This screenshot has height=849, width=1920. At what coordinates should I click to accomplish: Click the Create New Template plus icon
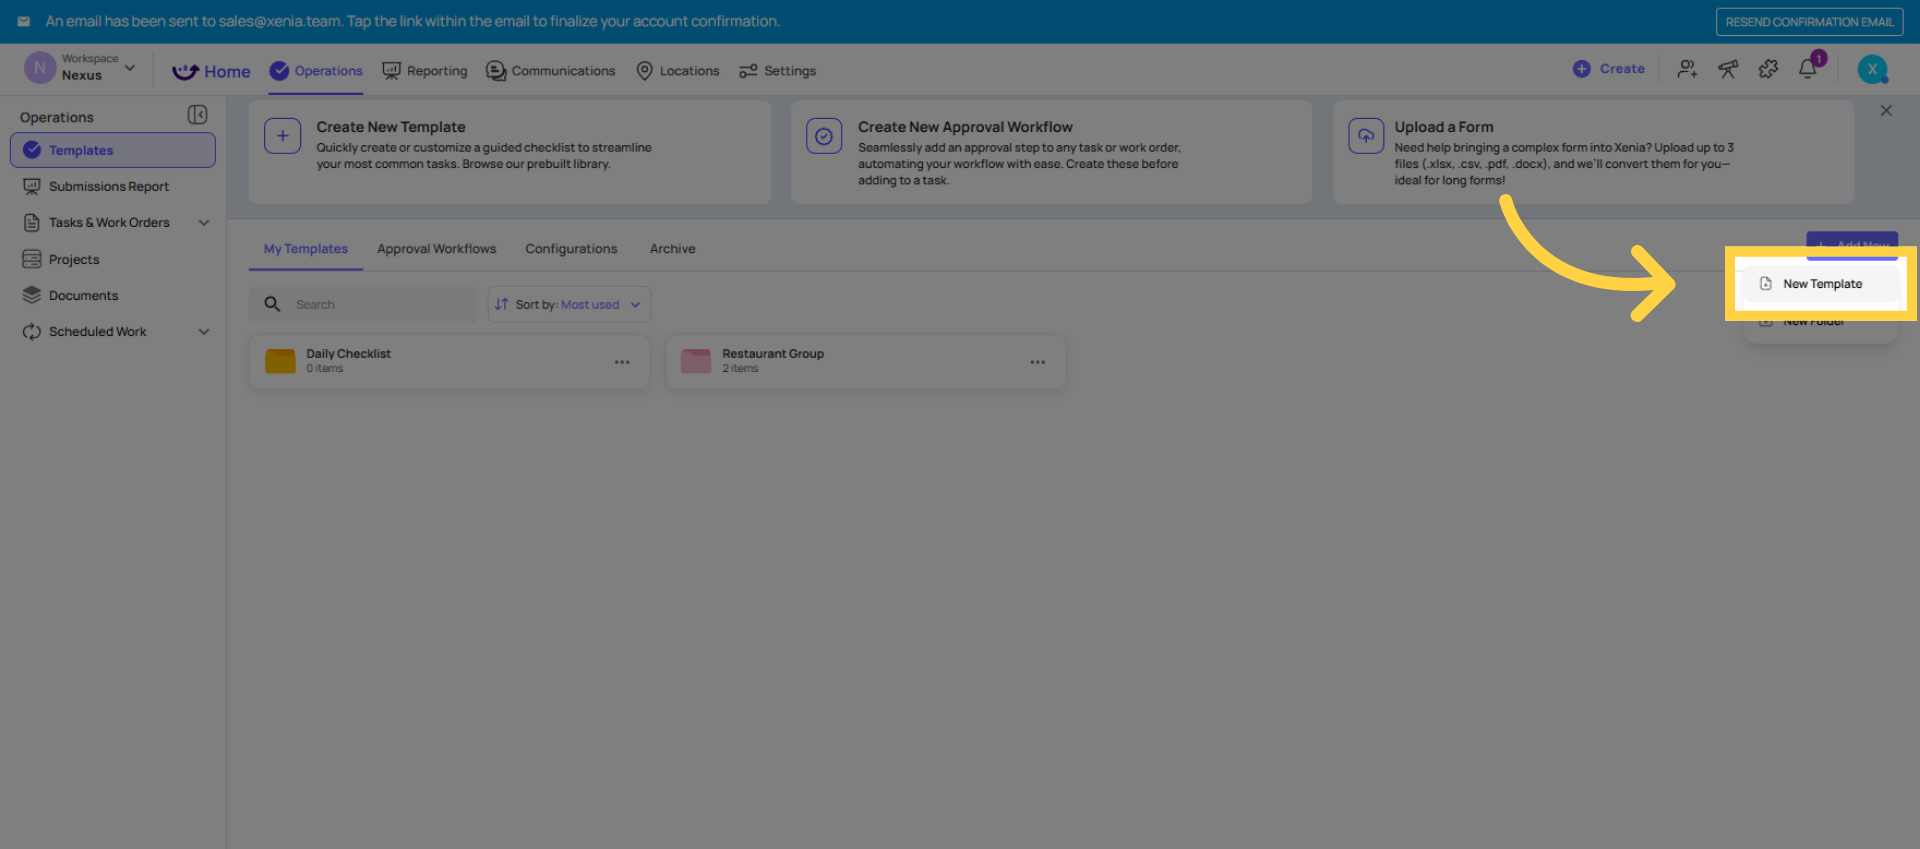coord(283,136)
